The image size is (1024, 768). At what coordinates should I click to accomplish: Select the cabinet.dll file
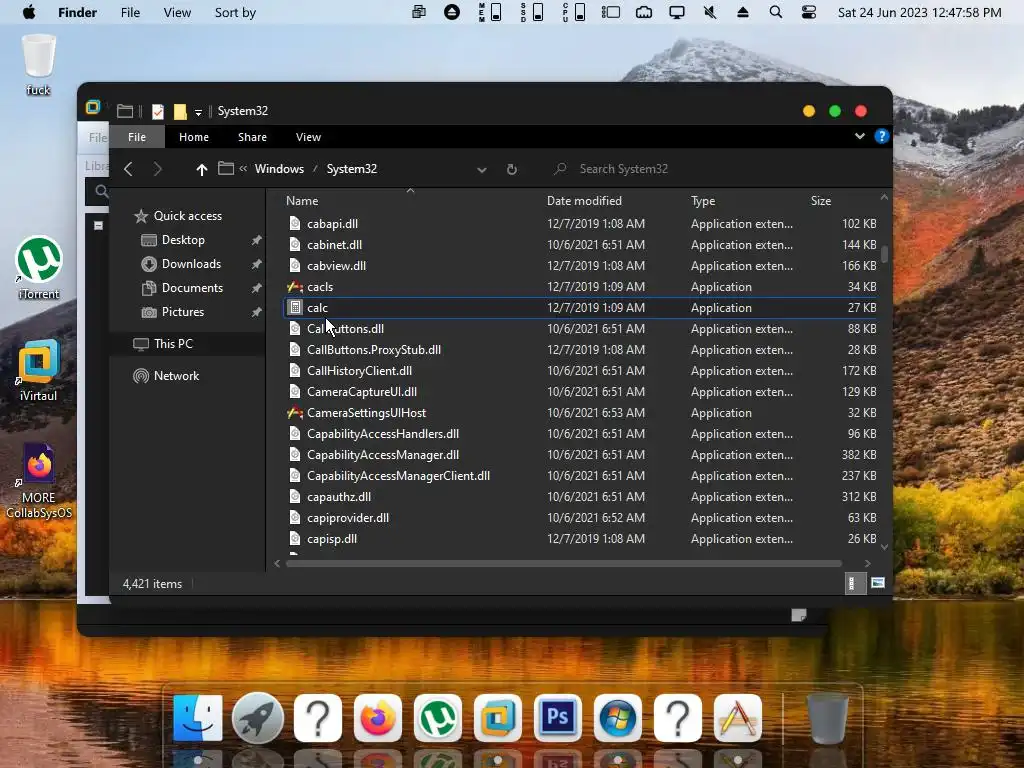[x=580, y=245]
